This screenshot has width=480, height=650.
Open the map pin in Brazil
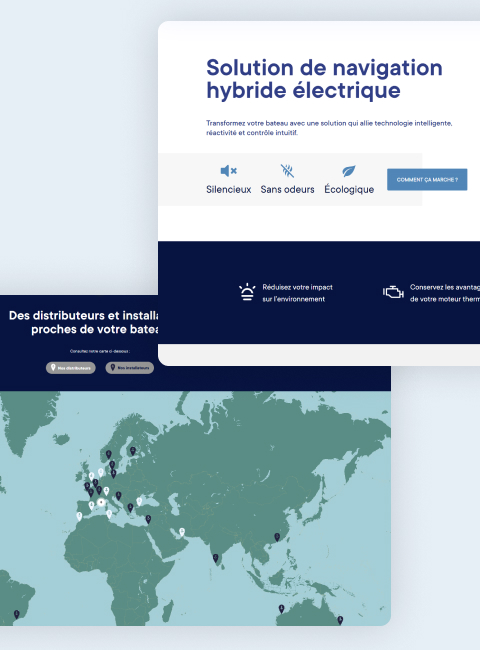(x=17, y=614)
